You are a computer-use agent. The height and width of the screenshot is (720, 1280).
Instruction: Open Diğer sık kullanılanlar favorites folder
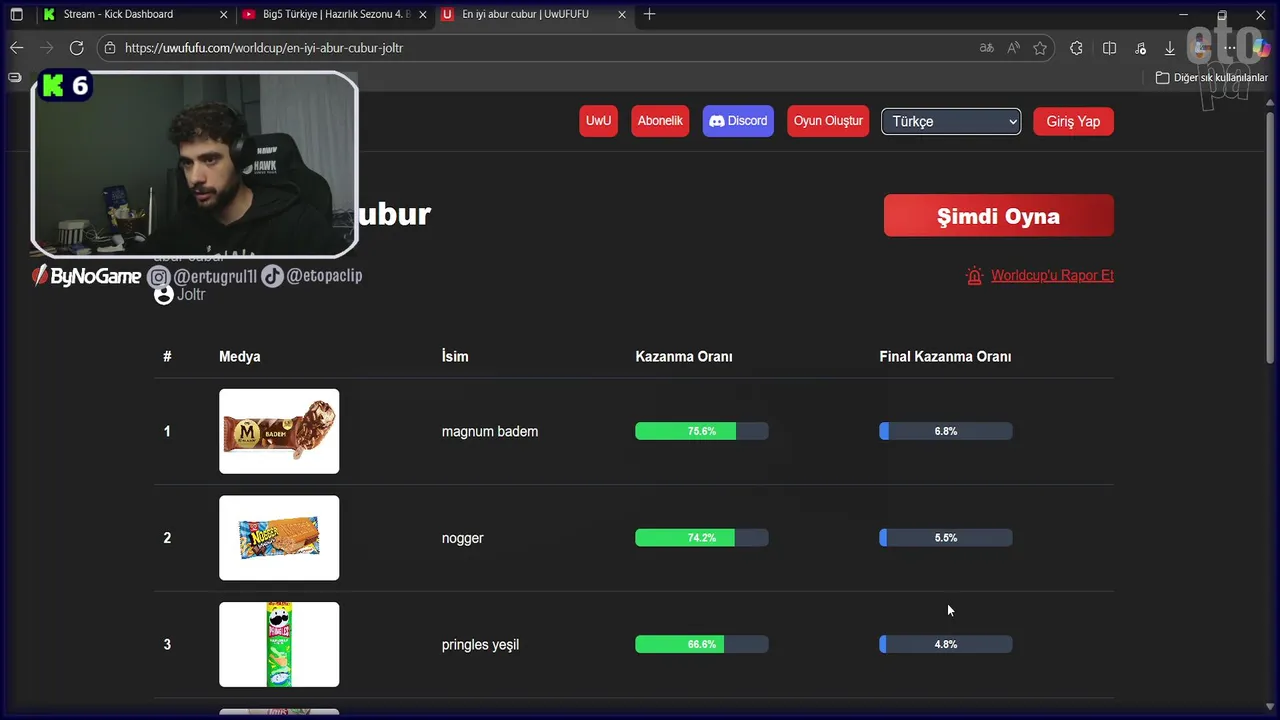[1211, 77]
